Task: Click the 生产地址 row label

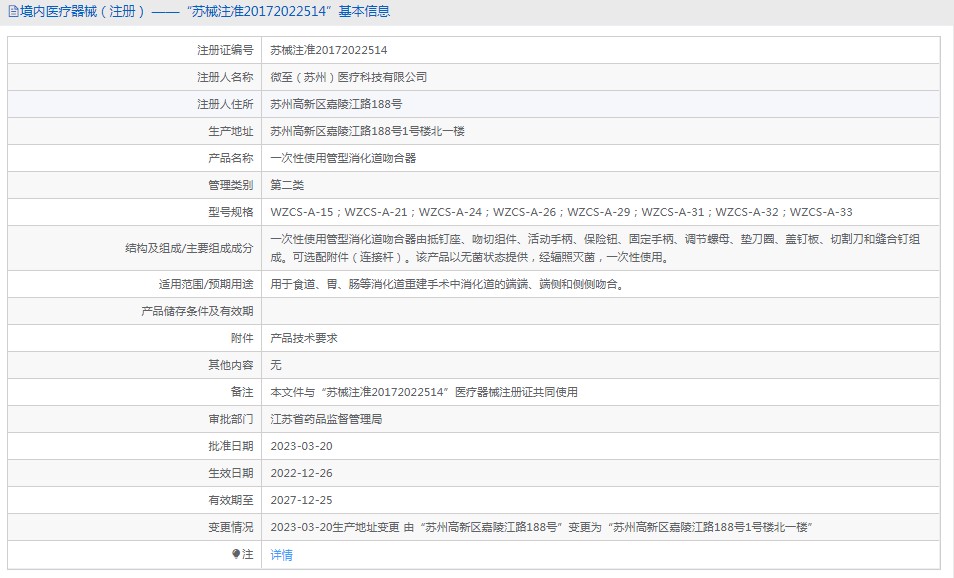Action: click(x=231, y=131)
